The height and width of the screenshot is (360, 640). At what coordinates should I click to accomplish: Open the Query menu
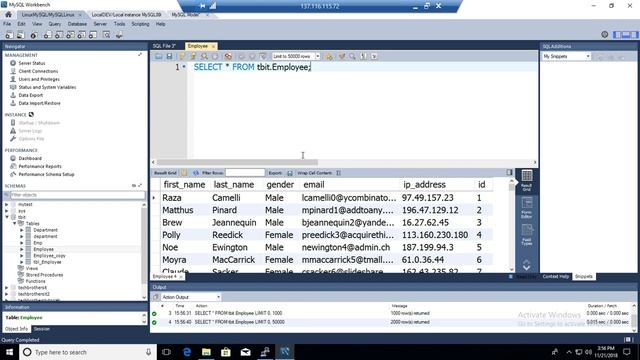[x=55, y=24]
